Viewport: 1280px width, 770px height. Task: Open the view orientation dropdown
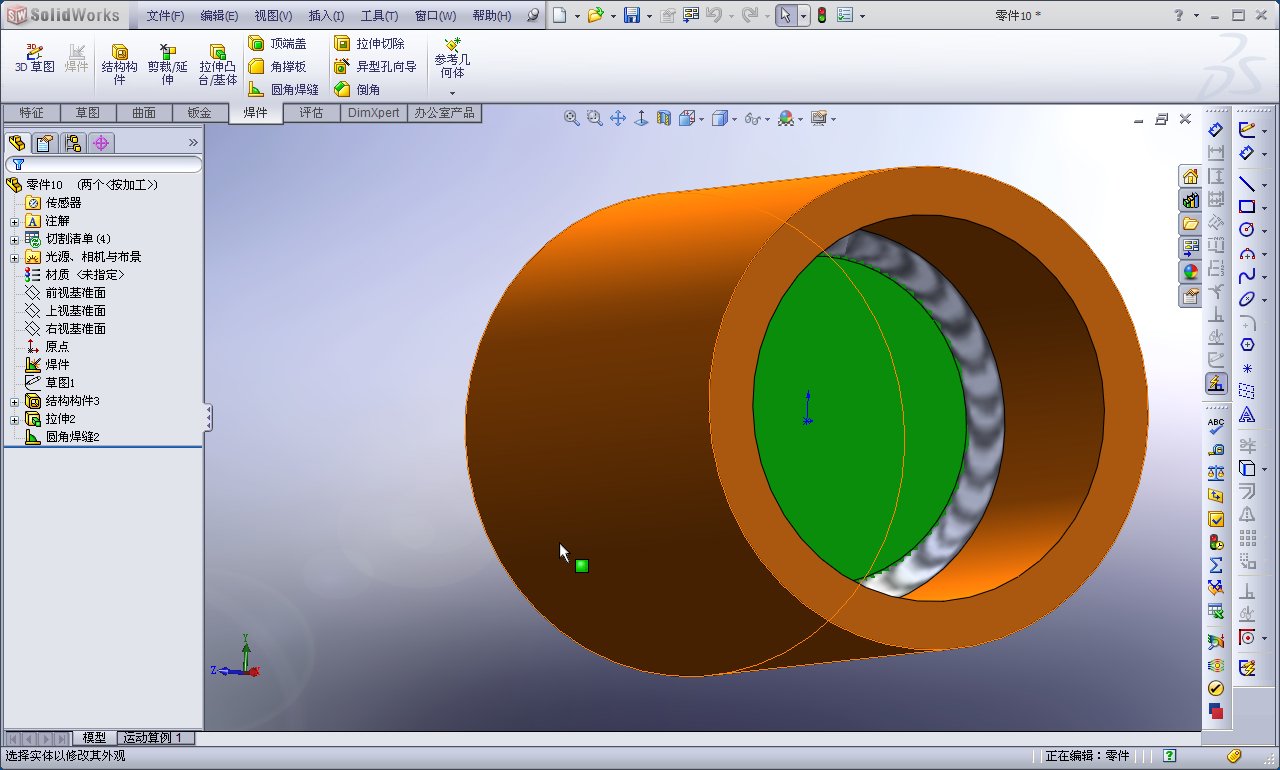click(x=702, y=119)
